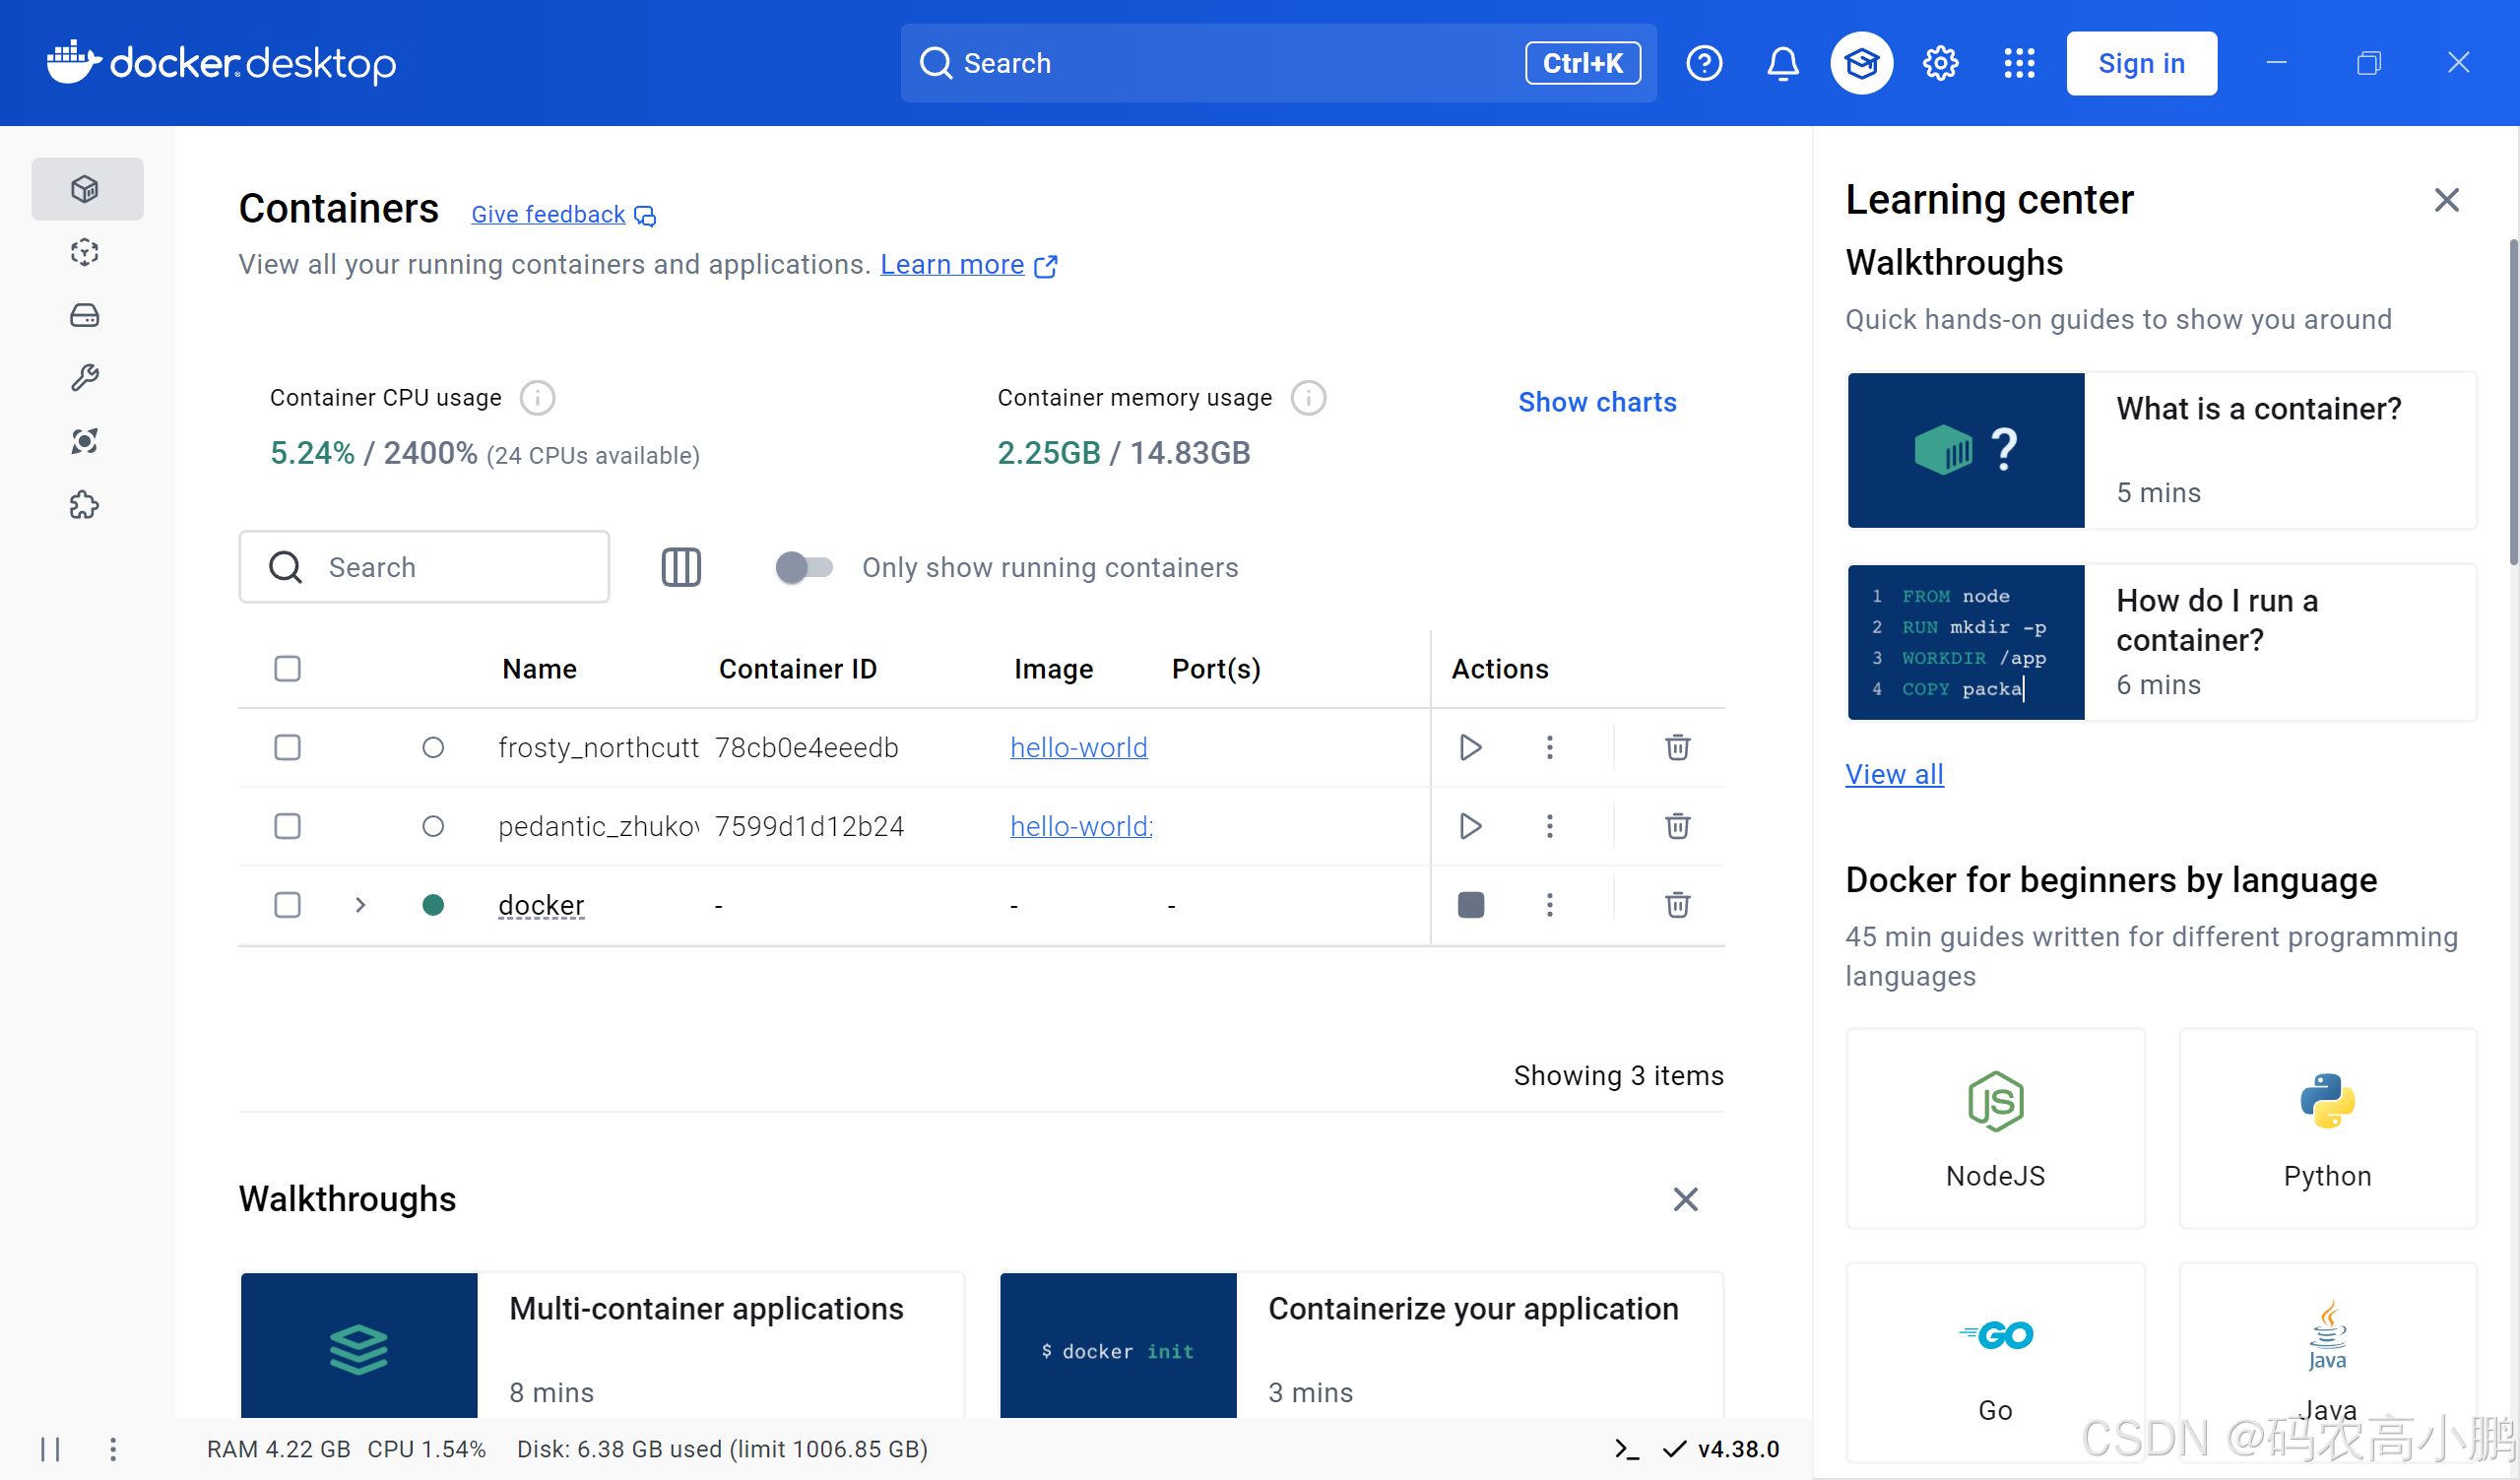Stop the running docker container
The width and height of the screenshot is (2520, 1480).
[1470, 905]
